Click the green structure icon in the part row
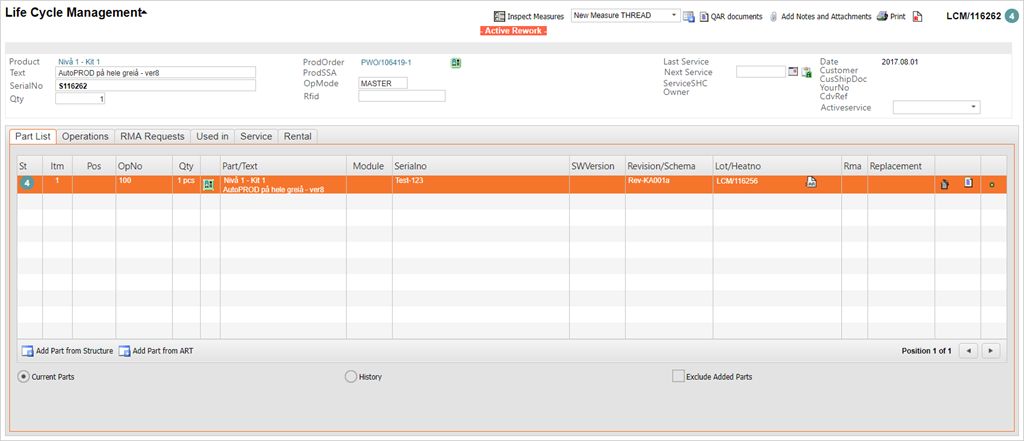The image size is (1024, 441). (x=210, y=184)
